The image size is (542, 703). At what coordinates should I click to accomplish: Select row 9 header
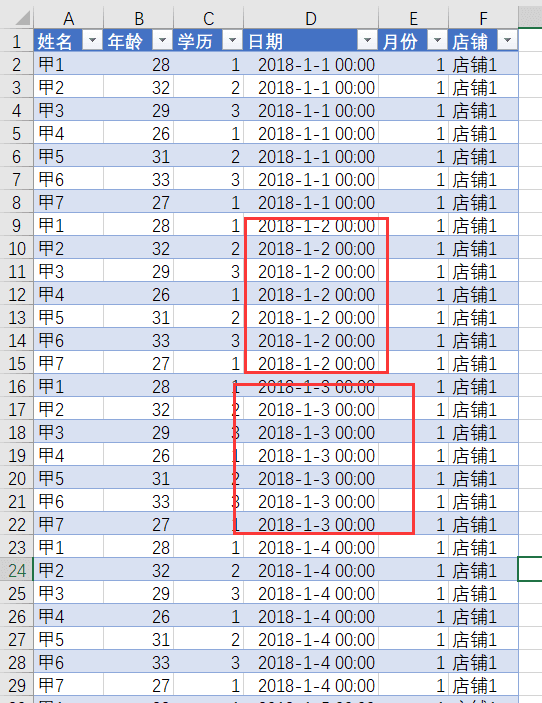point(17,225)
